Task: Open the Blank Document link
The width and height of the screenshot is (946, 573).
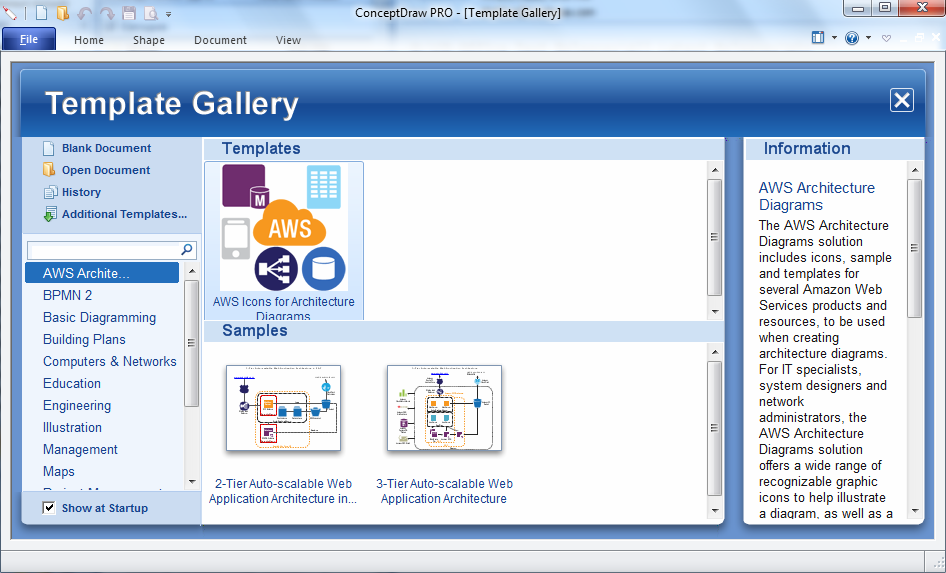Action: click(106, 148)
